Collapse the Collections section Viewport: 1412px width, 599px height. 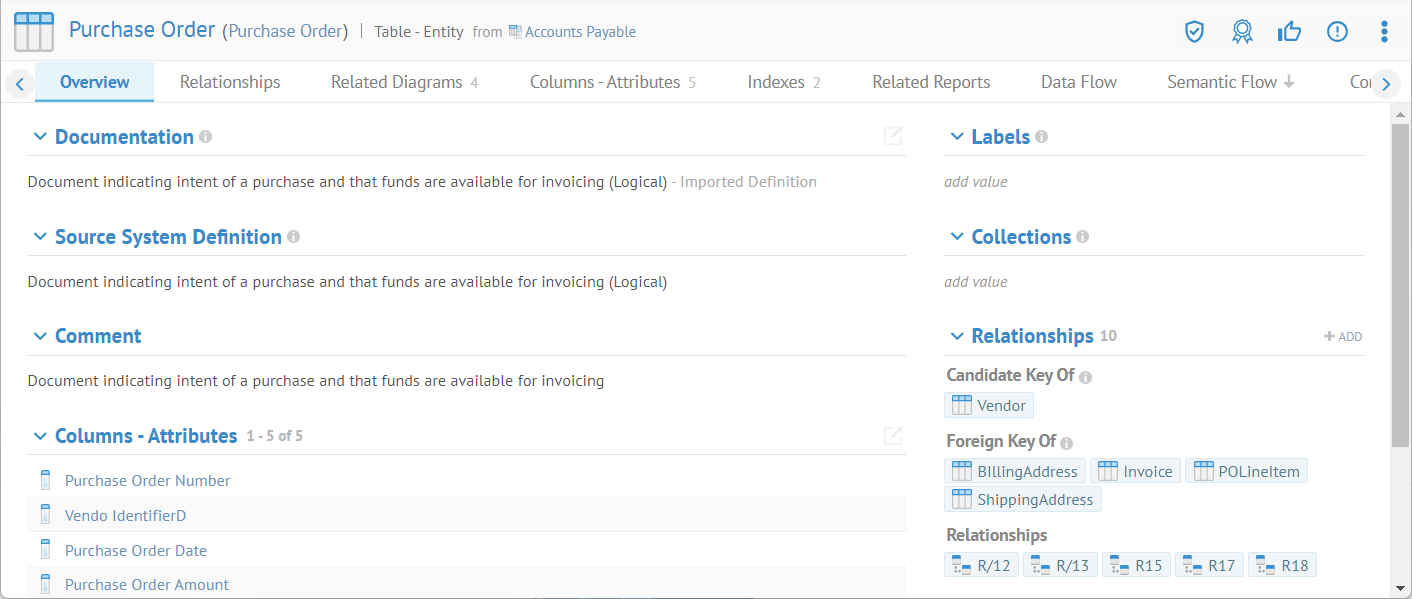point(957,237)
